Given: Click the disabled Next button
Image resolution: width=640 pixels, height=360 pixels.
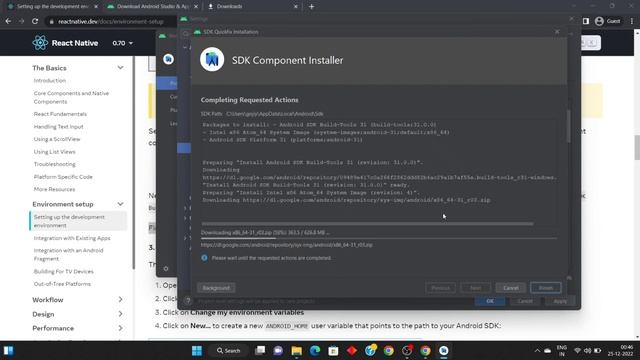Looking at the screenshot, I should click(x=476, y=288).
